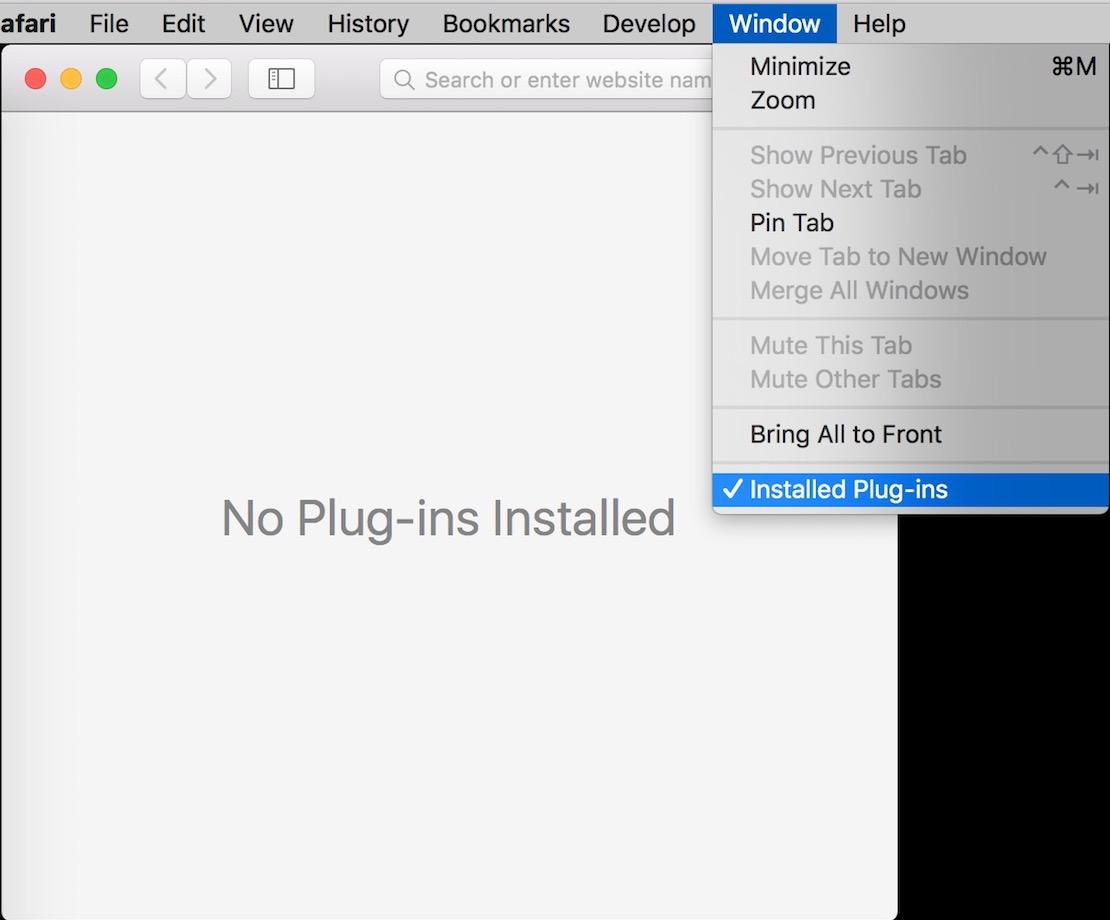The image size is (1110, 920).
Task: Select the checked Installed Plug-ins window item
Action: tap(848, 490)
